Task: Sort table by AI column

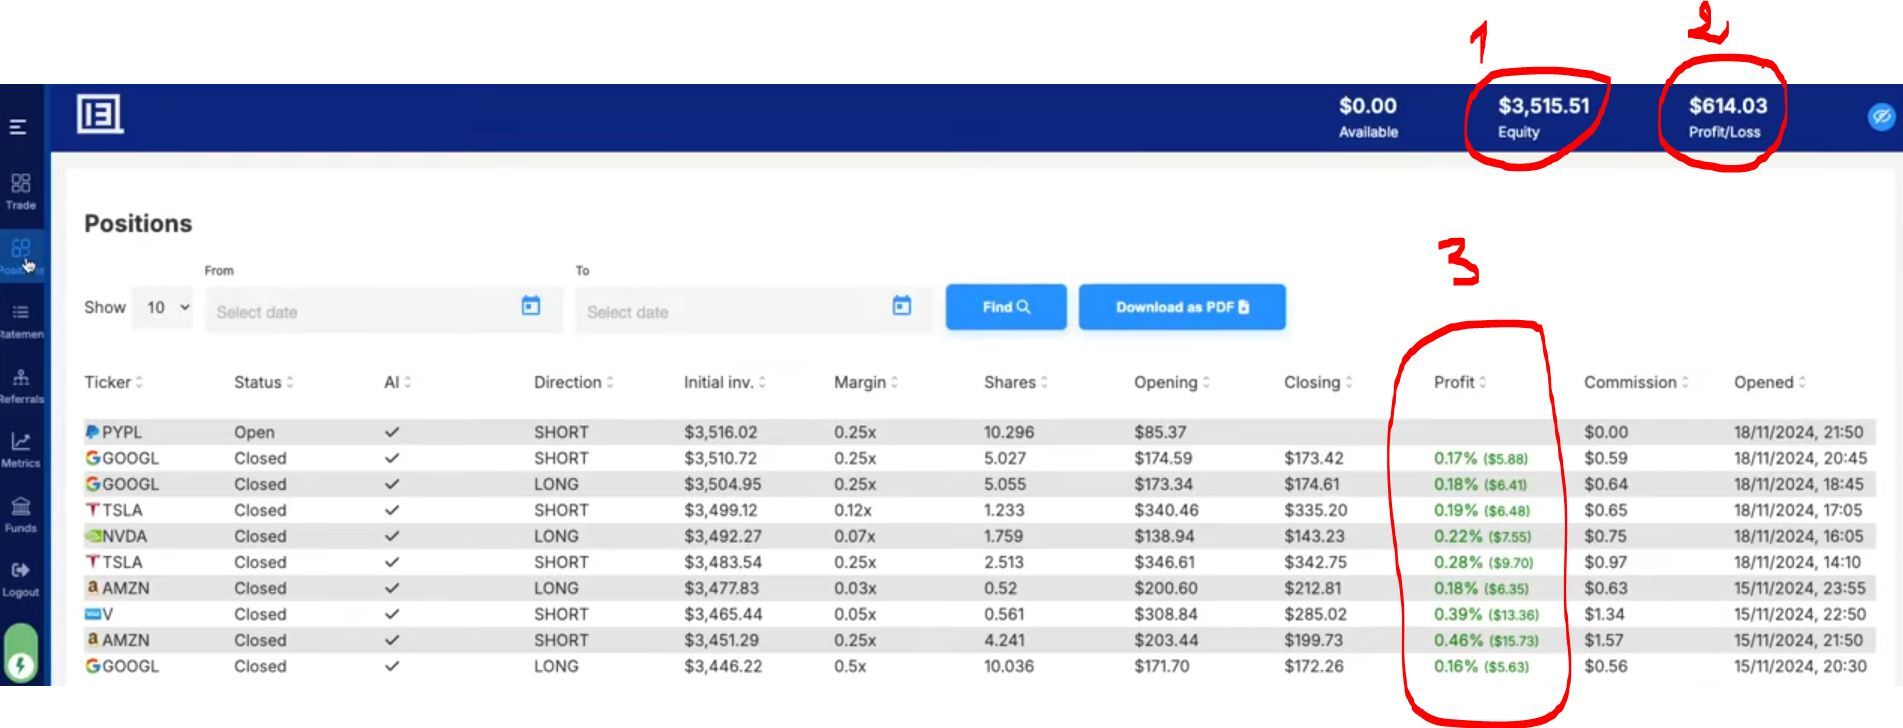Action: 398,382
